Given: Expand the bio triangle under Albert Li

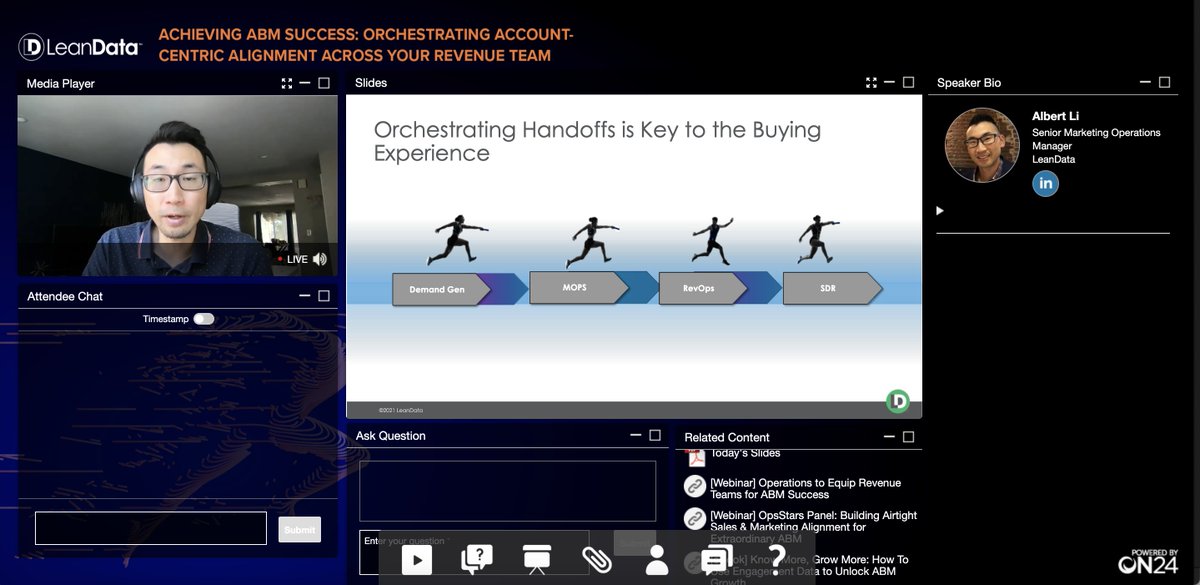Looking at the screenshot, I should [939, 211].
